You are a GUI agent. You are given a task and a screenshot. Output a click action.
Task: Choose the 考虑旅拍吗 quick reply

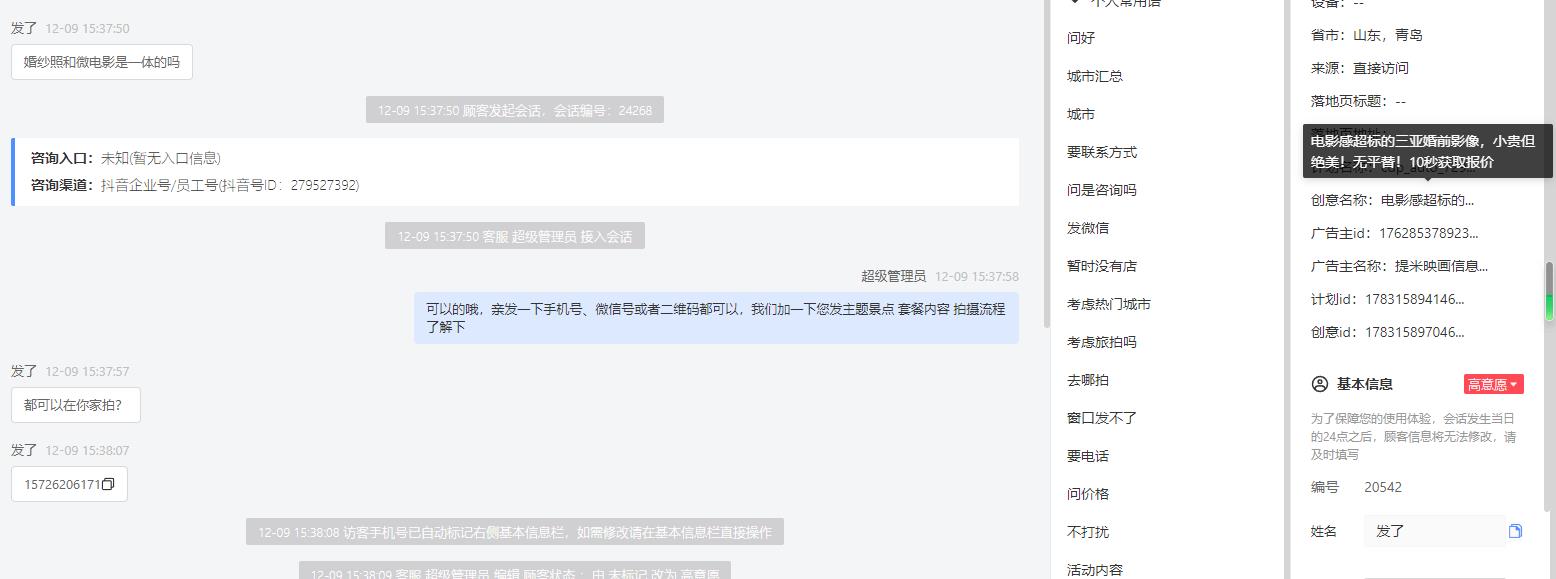click(1102, 342)
